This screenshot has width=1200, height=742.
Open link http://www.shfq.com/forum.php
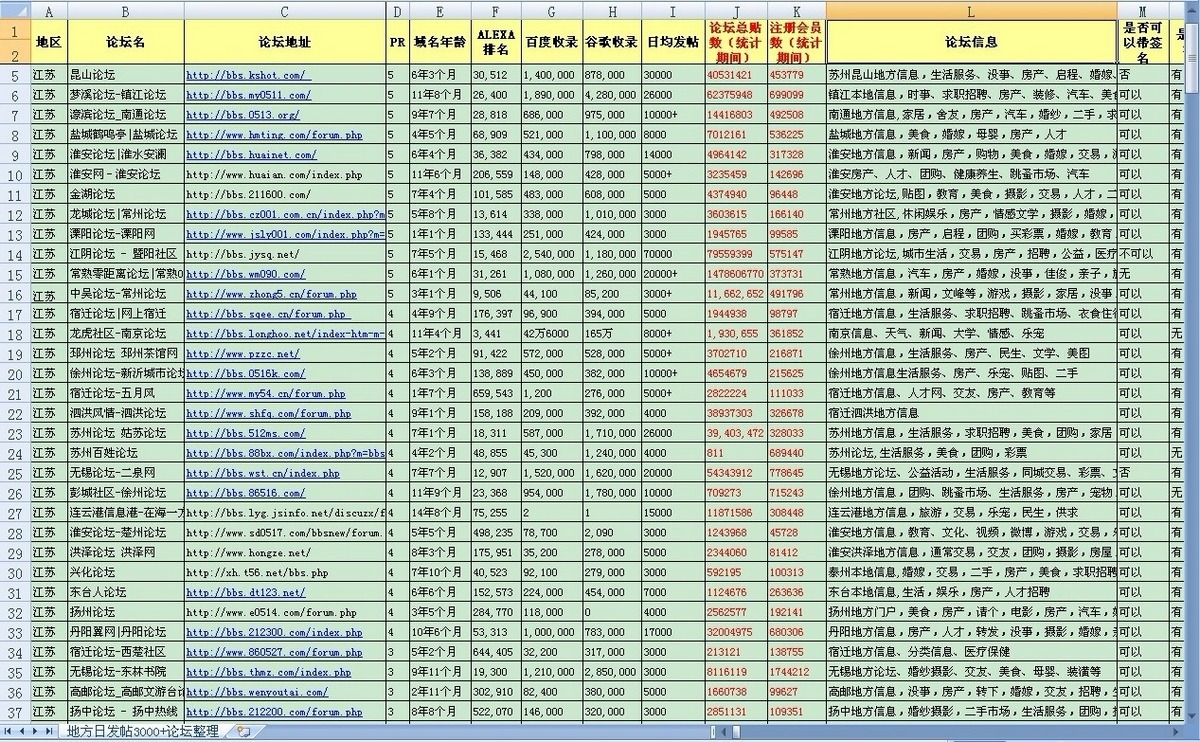[268, 413]
